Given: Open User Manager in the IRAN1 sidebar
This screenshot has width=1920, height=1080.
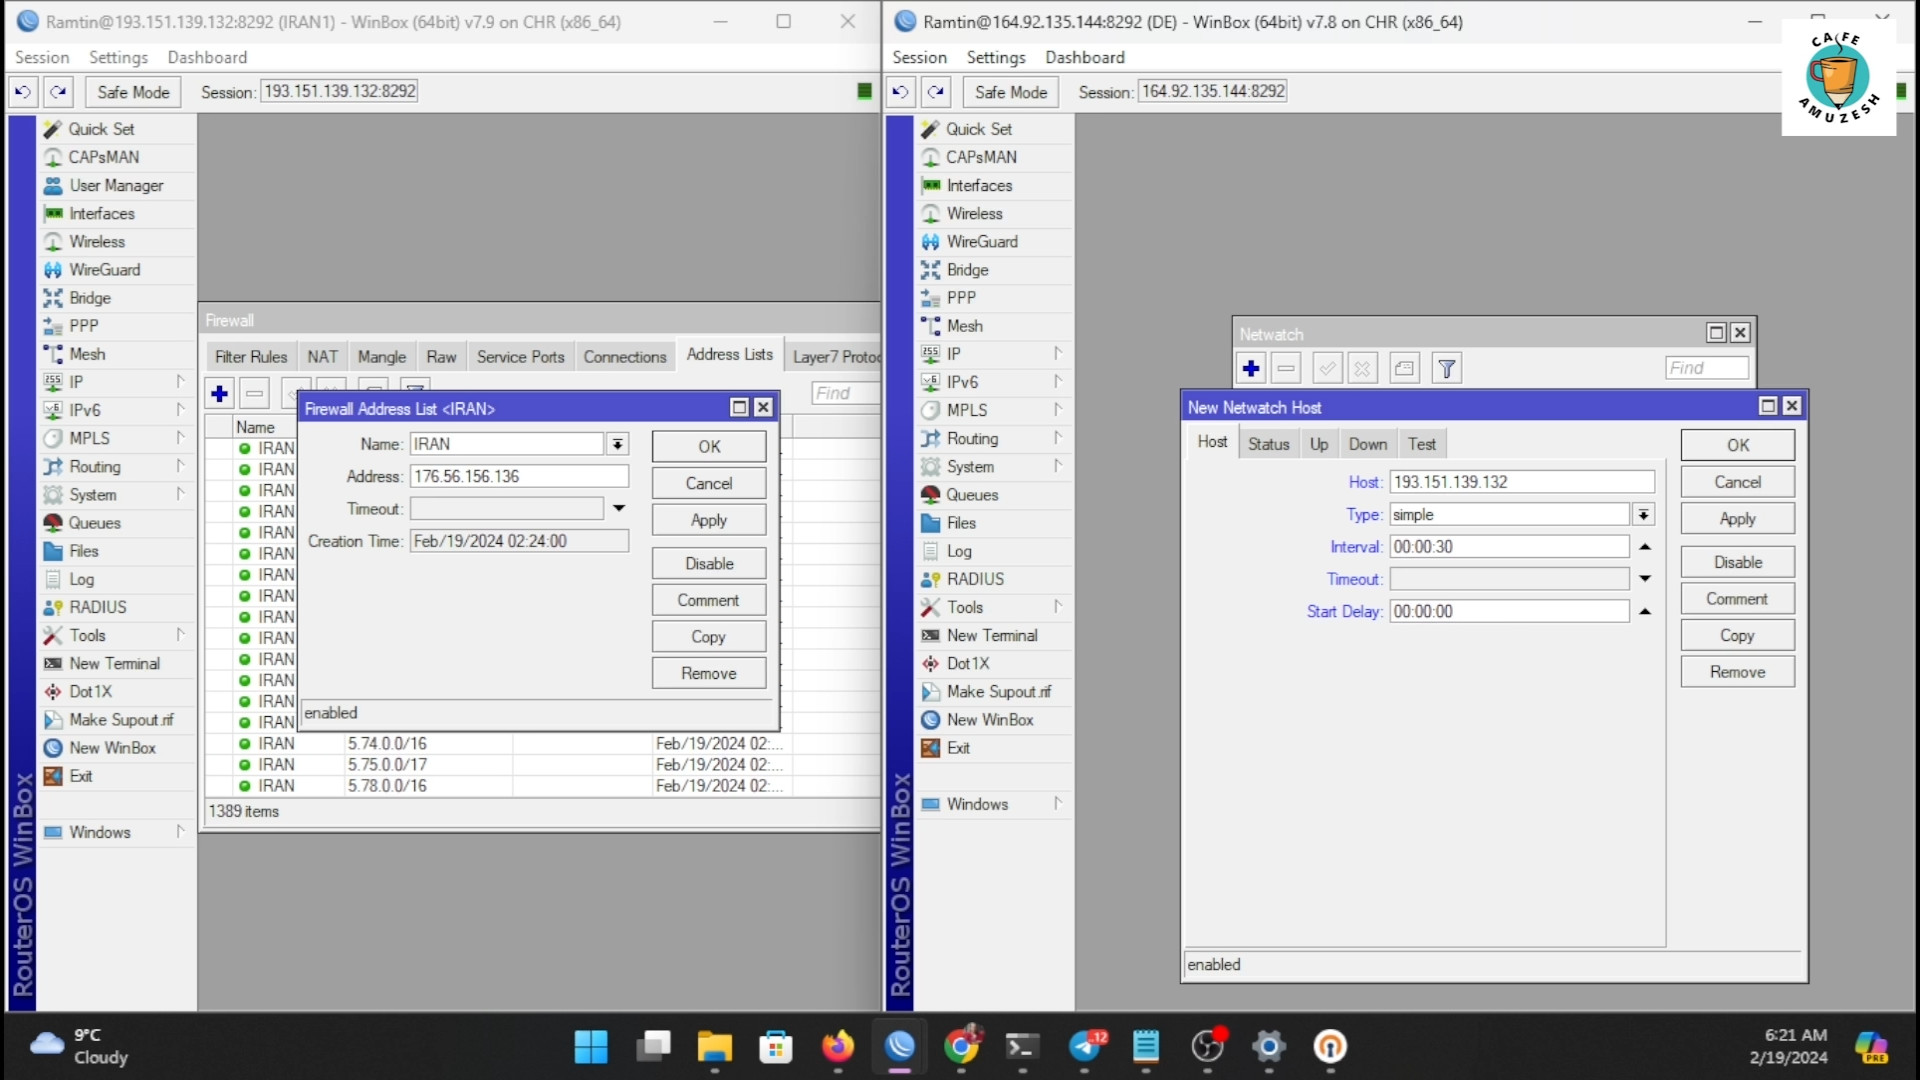Looking at the screenshot, I should point(116,186).
